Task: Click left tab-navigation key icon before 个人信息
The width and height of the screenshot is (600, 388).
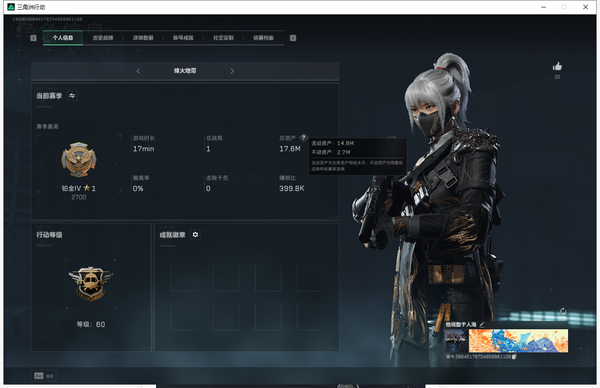Action: [x=33, y=38]
